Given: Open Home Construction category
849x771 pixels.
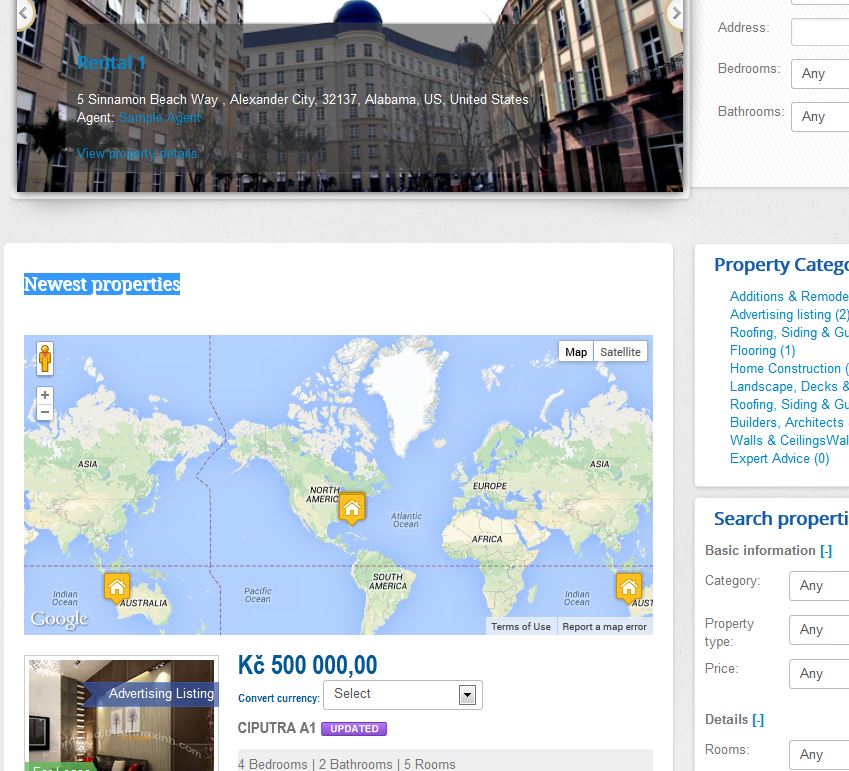Looking at the screenshot, I should 789,369.
